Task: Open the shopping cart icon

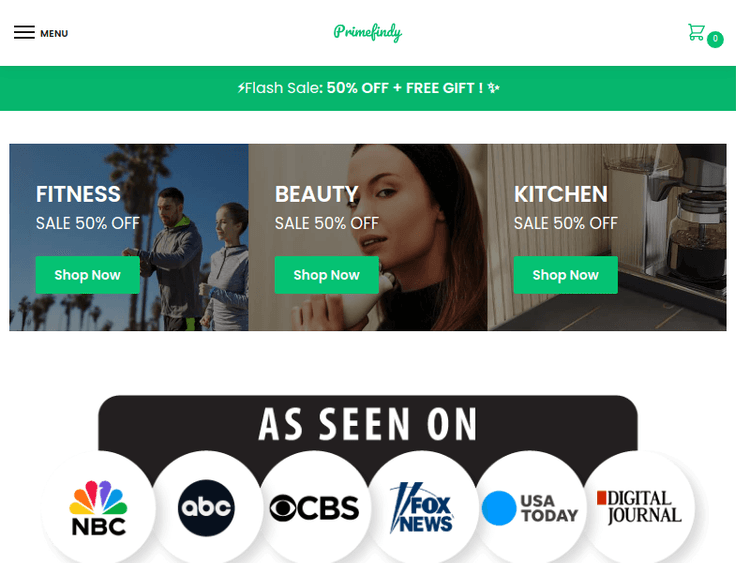Action: 696,32
